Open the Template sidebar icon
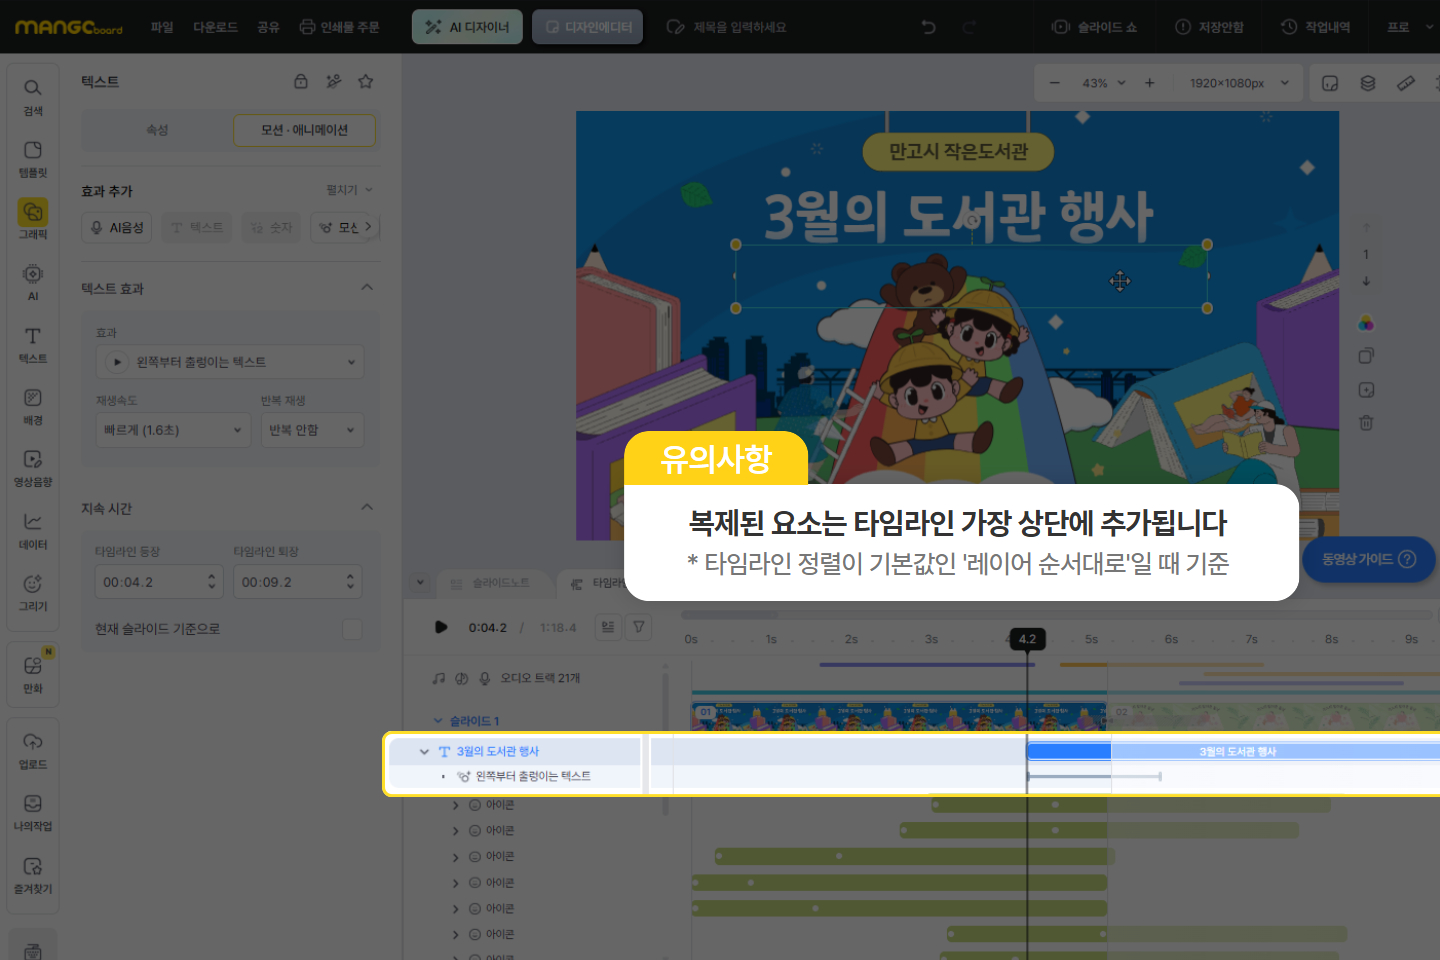Viewport: 1440px width, 960px height. point(33,158)
